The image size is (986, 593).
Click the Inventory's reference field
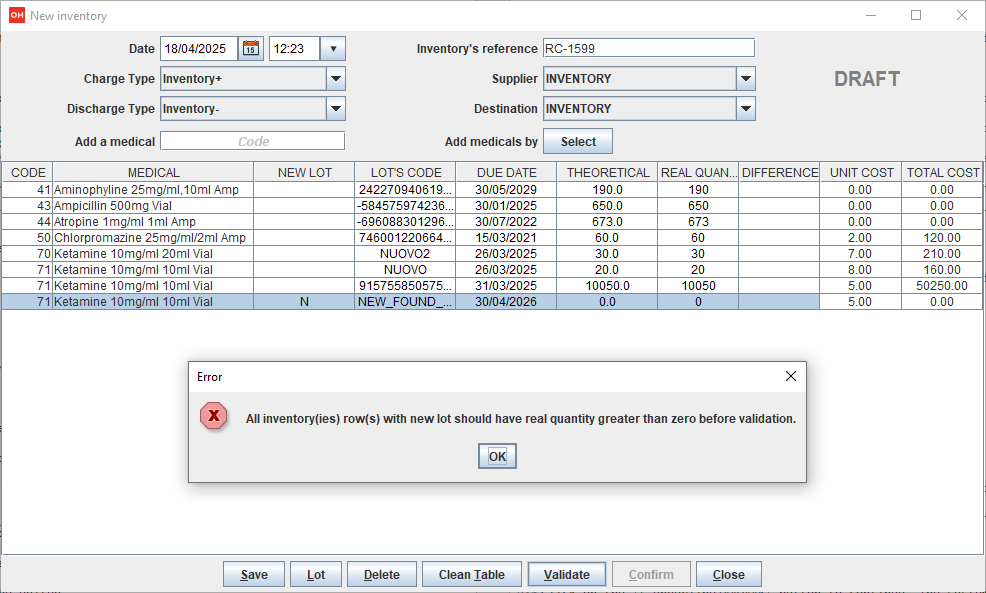[648, 48]
